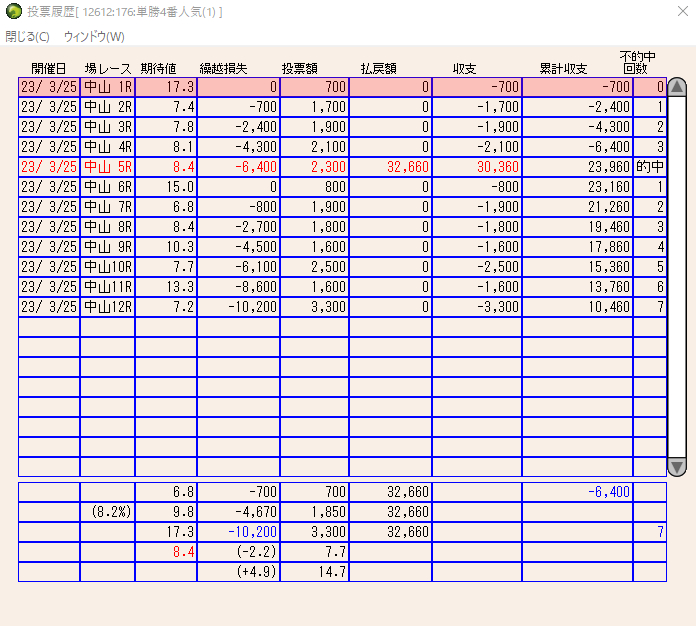
Task: Click the 的中 cell in 5R row
Action: pyautogui.click(x=649, y=167)
